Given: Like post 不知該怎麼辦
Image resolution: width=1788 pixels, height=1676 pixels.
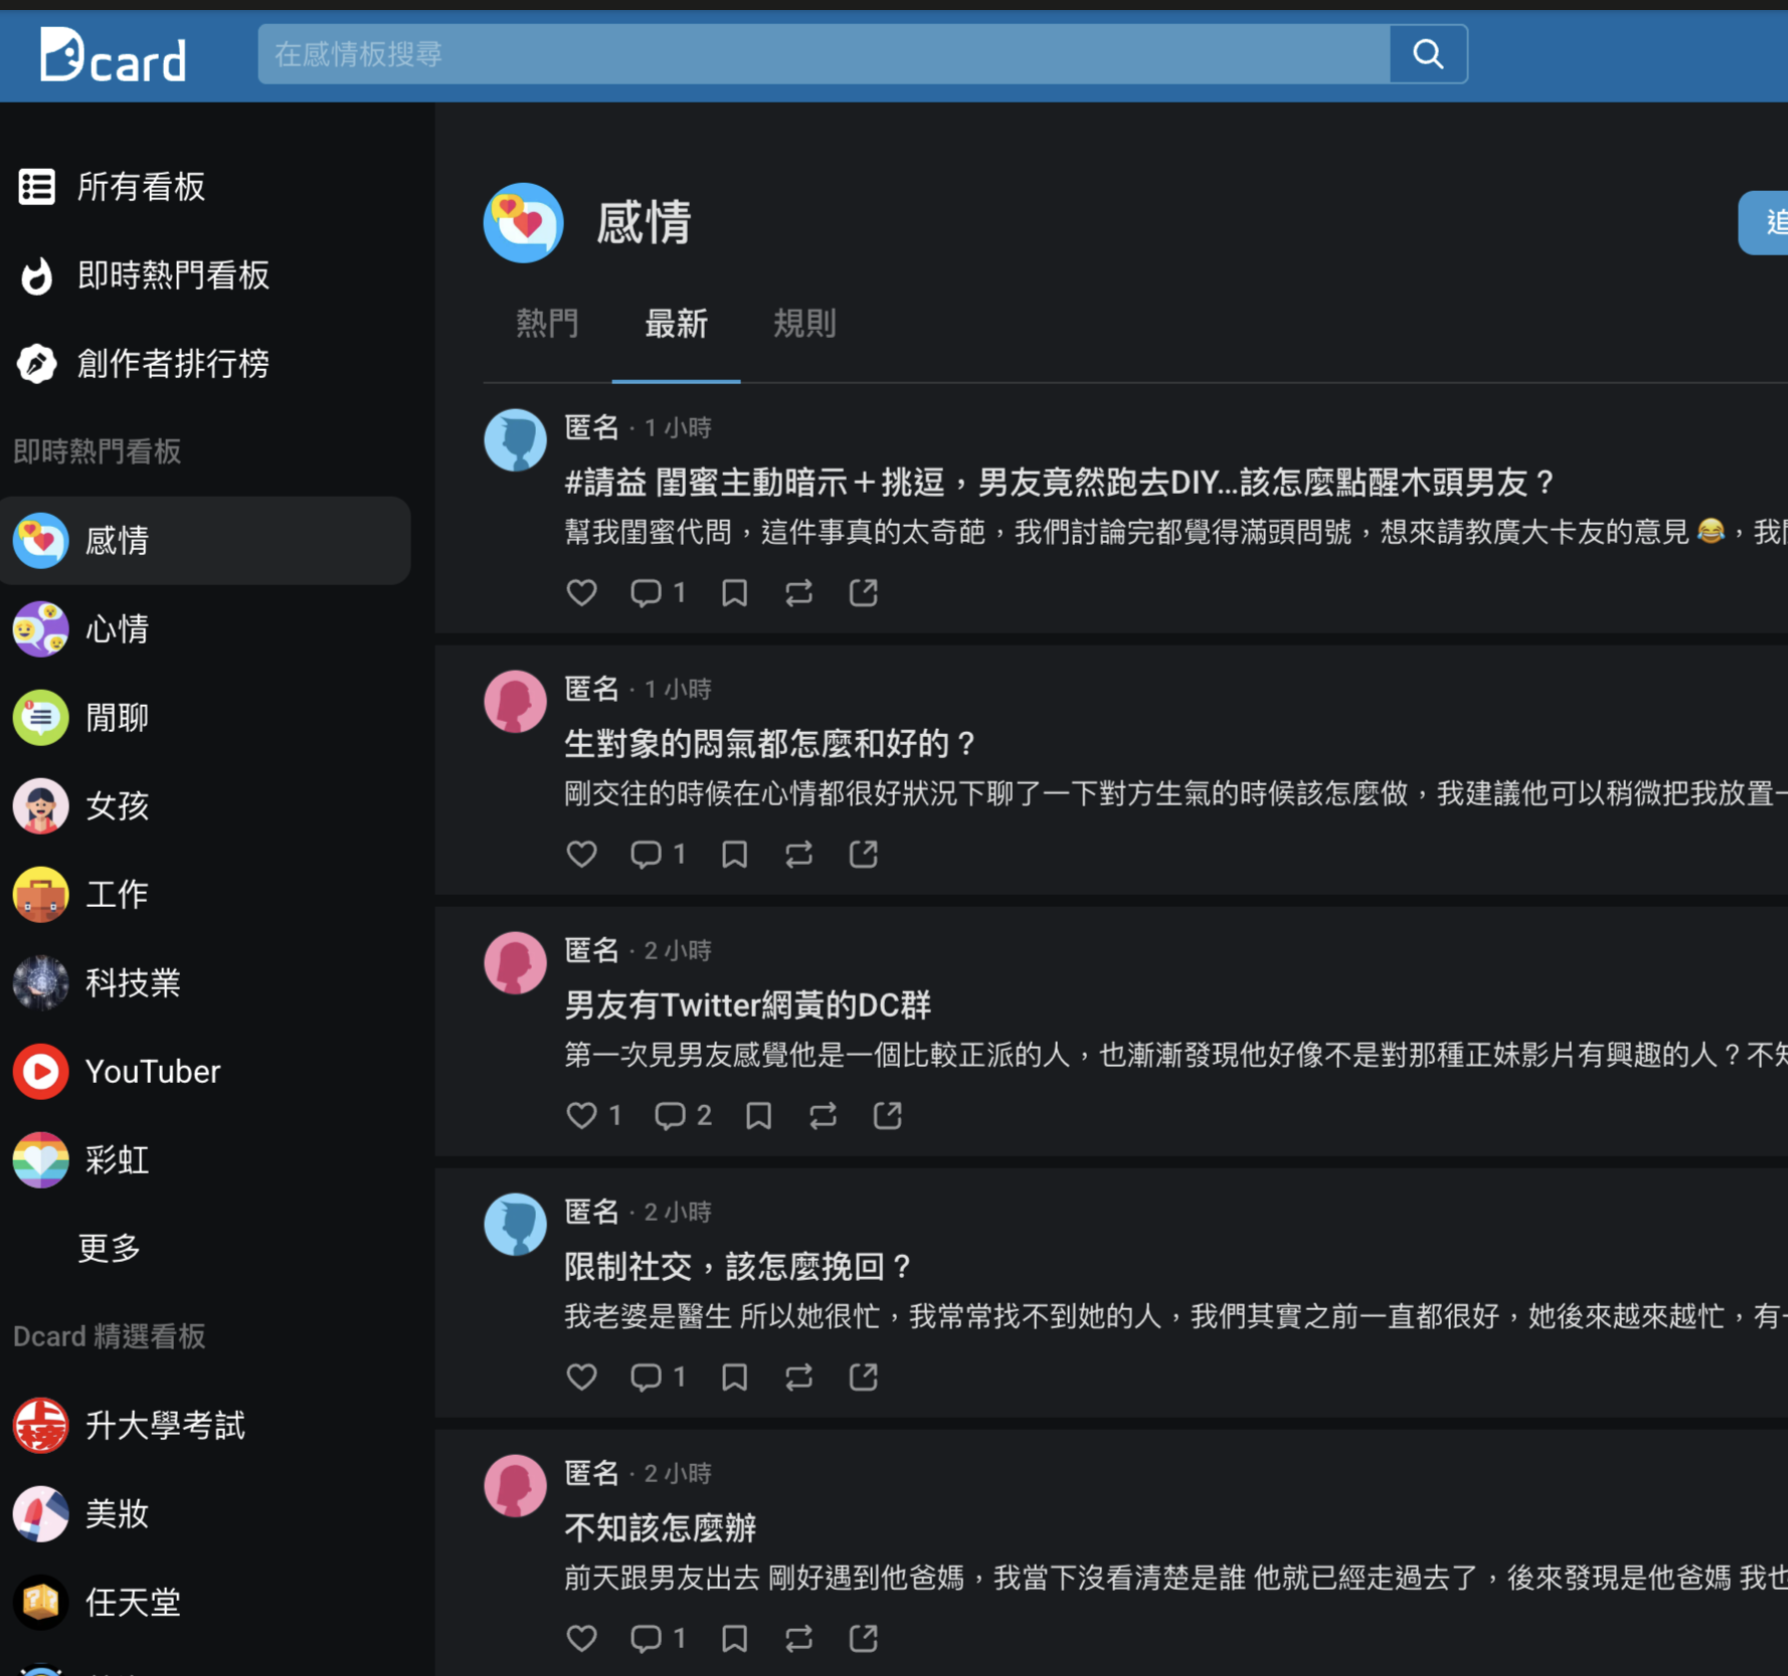Looking at the screenshot, I should coord(582,1638).
